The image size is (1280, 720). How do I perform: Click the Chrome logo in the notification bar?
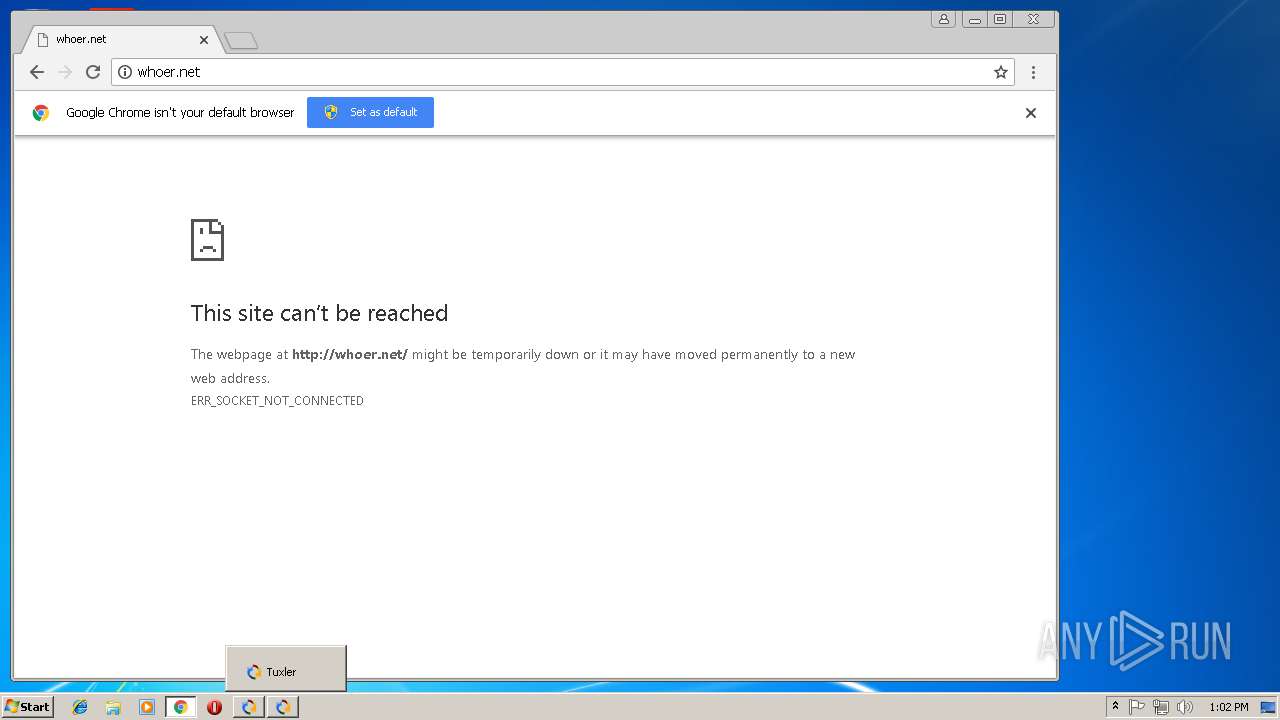coord(41,113)
